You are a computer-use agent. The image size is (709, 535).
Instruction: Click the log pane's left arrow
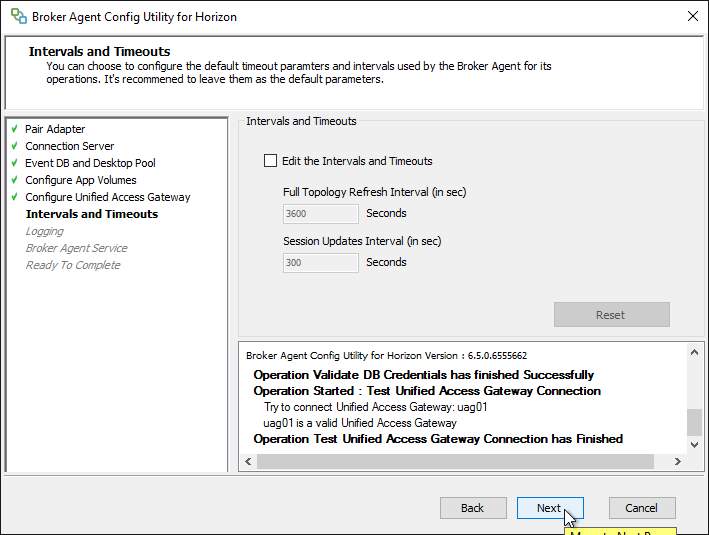[248, 461]
